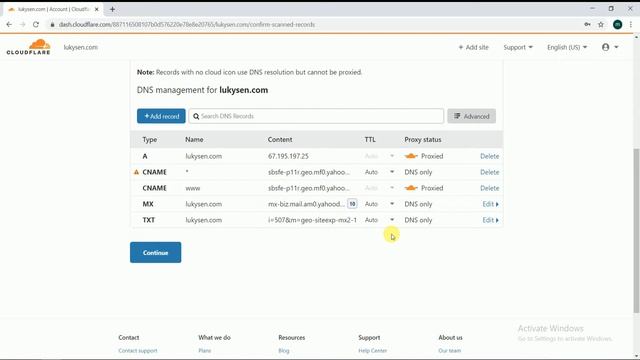The width and height of the screenshot is (640, 360).
Task: Toggle the orange cloud proxy for A record
Action: [x=411, y=156]
